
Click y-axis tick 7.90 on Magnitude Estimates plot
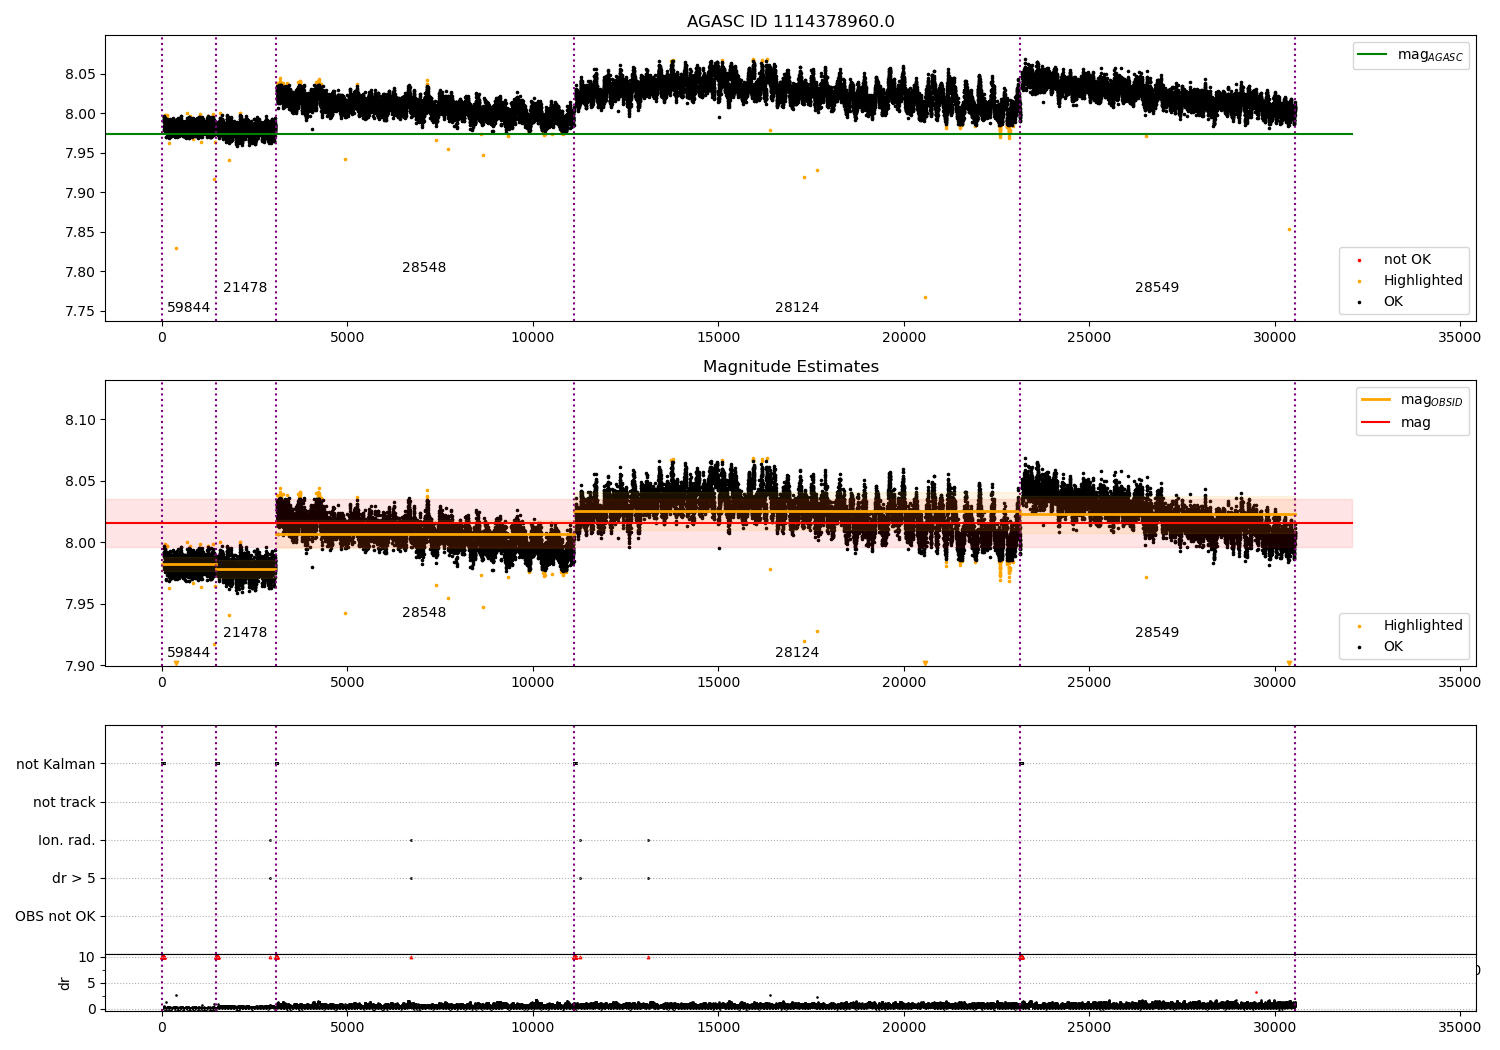click(x=80, y=667)
